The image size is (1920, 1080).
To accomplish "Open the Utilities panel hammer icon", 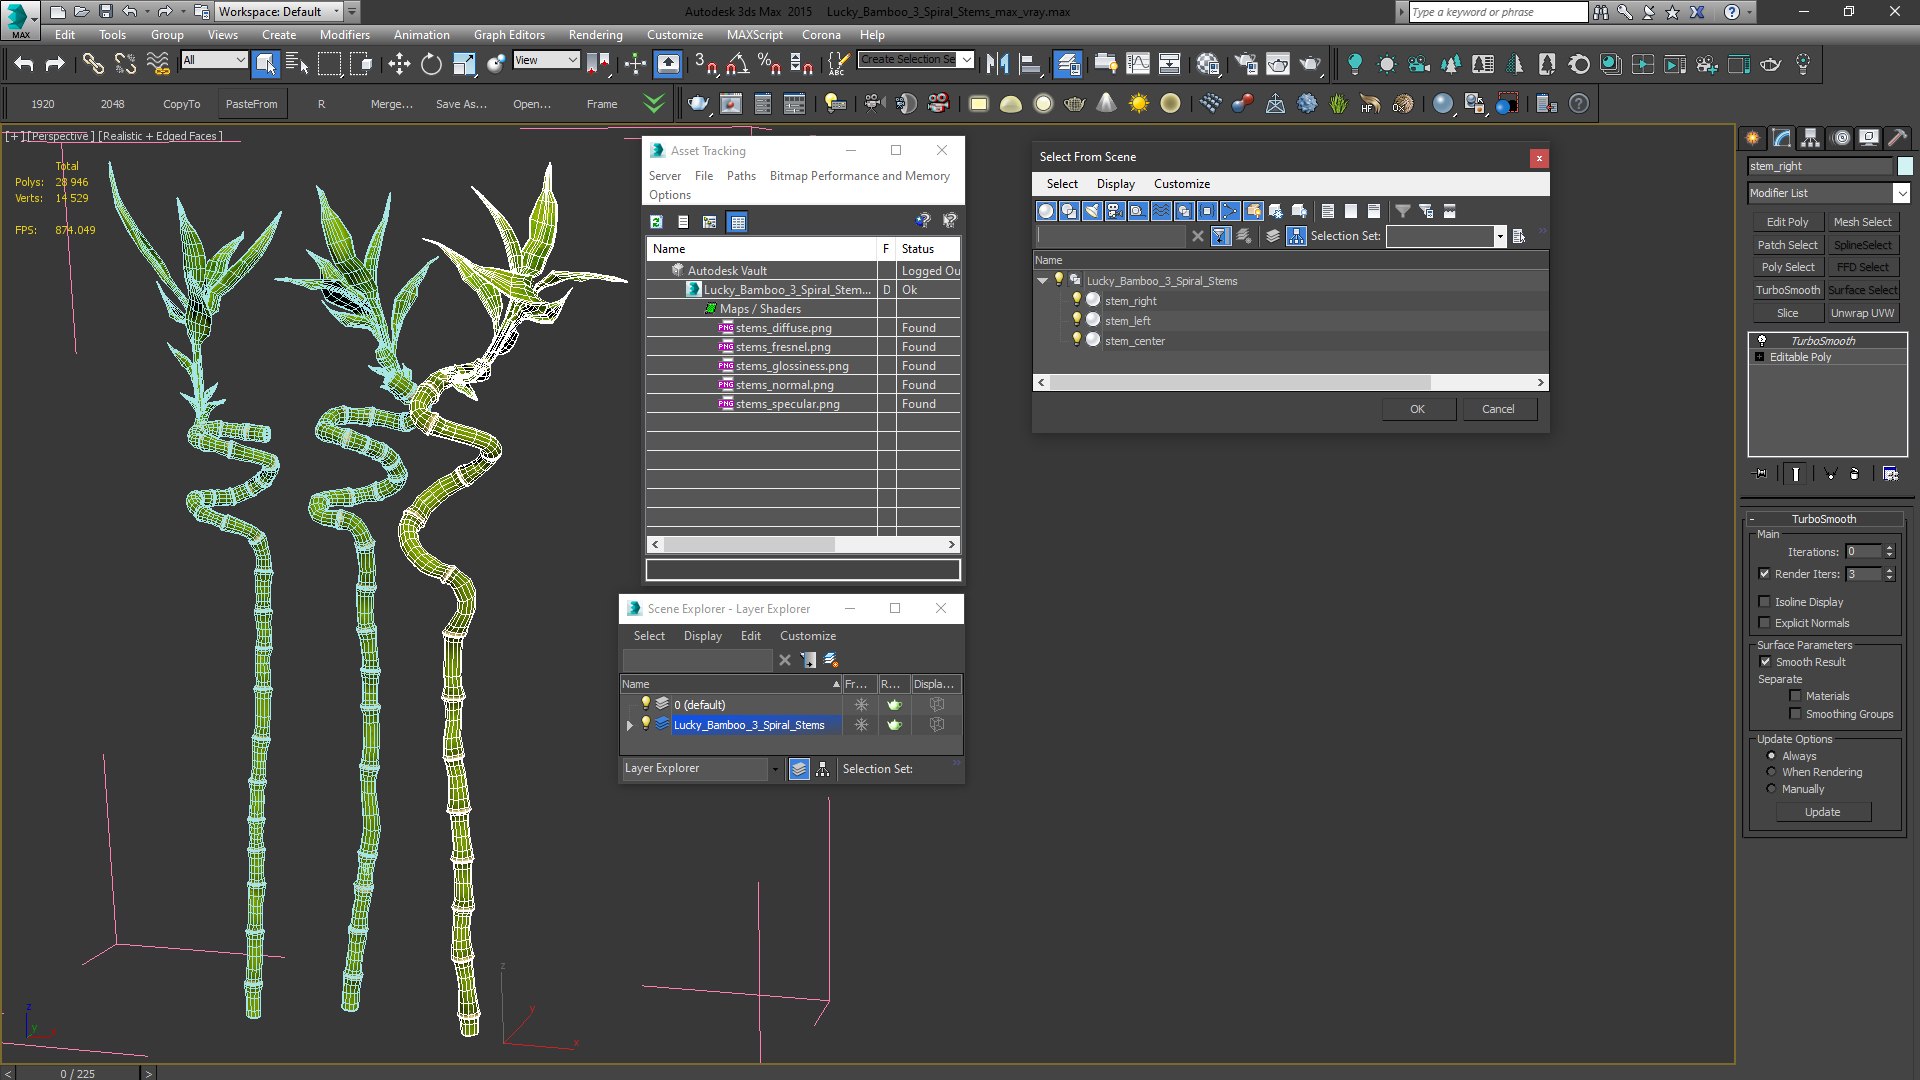I will [x=1897, y=138].
